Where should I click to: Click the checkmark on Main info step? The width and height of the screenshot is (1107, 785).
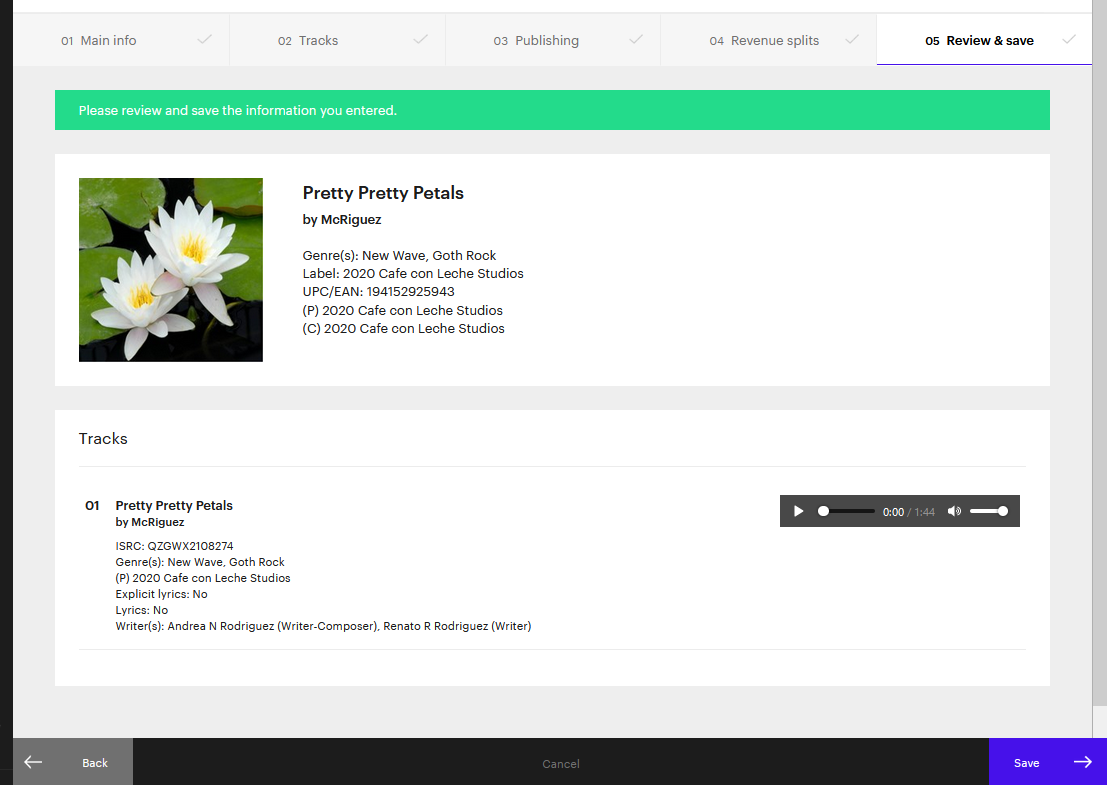pyautogui.click(x=205, y=40)
